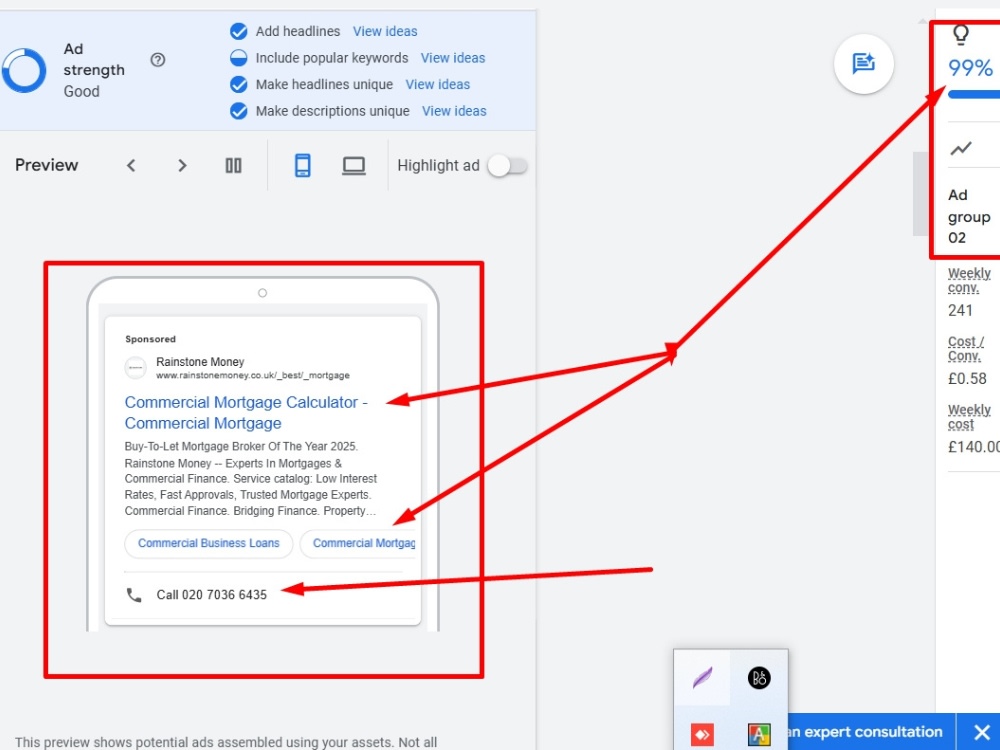1000x750 pixels.
Task: Click the red AnyDesk tray icon
Action: pyautogui.click(x=702, y=734)
